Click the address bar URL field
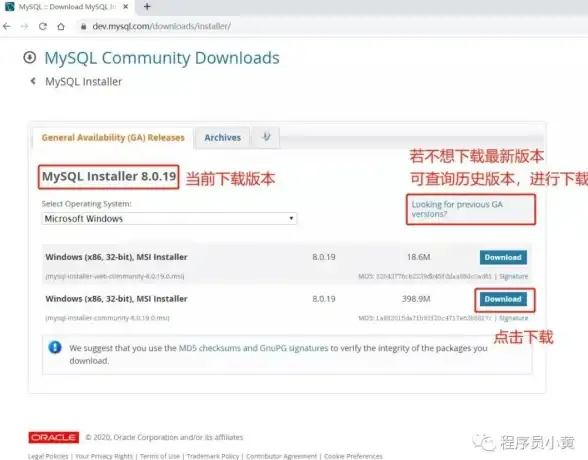This screenshot has width=588, height=460. click(x=161, y=26)
